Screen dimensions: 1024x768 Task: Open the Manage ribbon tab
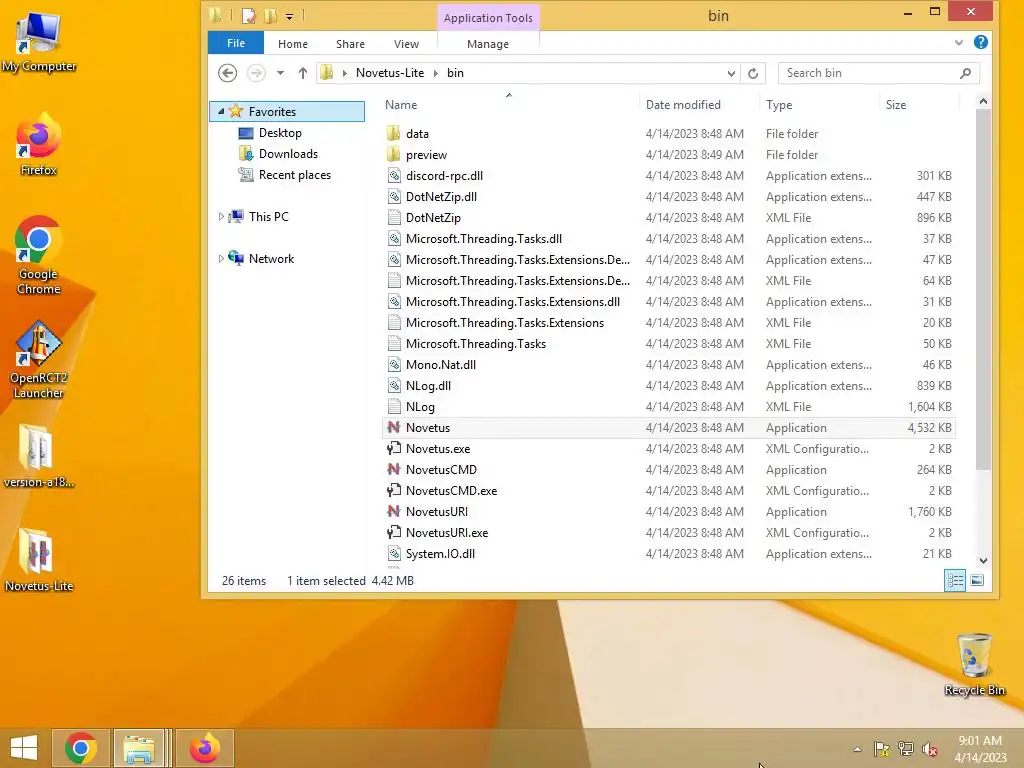[x=488, y=44]
